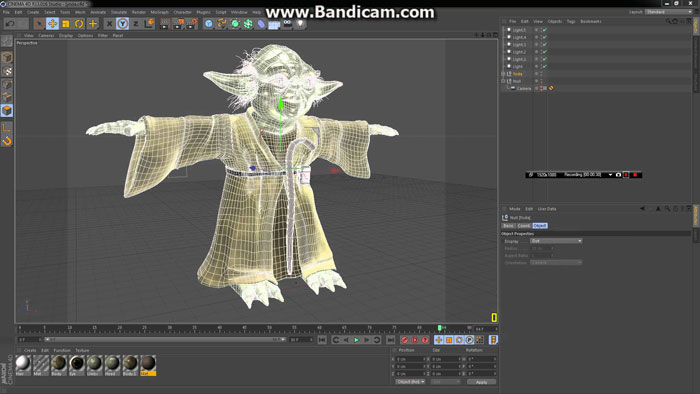The height and width of the screenshot is (394, 700).
Task: Open the MoGraph menu
Action: [159, 12]
